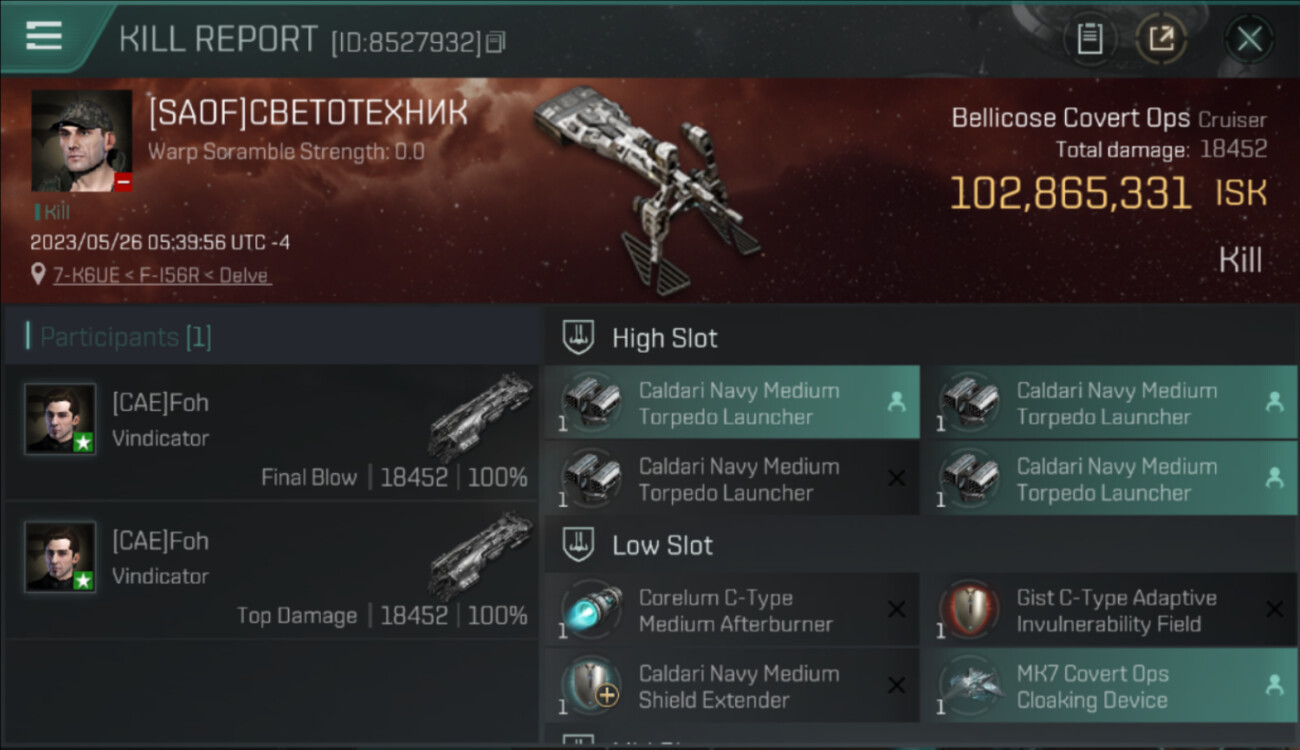The width and height of the screenshot is (1300, 750).
Task: Close the kill report window
Action: pyautogui.click(x=1249, y=39)
